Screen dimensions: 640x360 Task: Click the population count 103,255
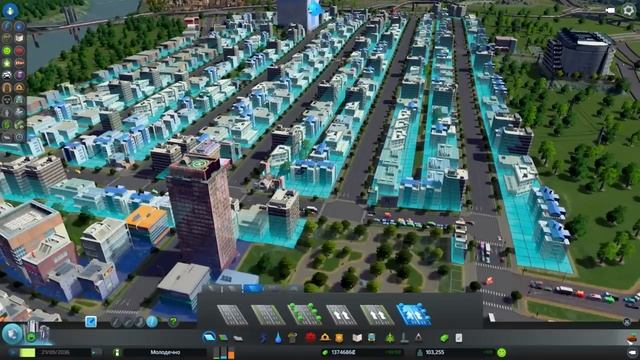coord(435,352)
